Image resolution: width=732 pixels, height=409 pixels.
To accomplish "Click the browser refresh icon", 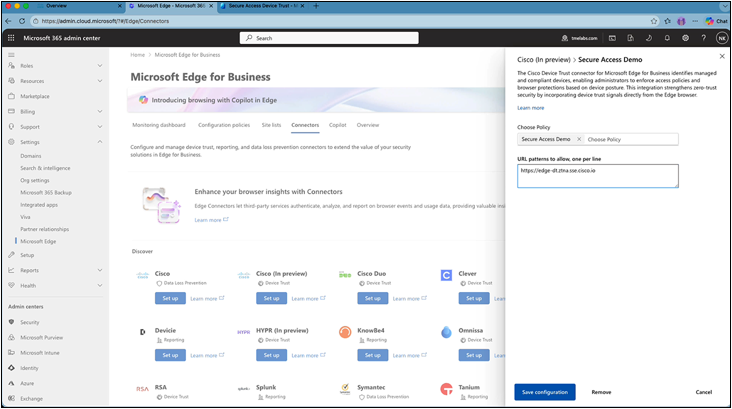I will coord(22,21).
